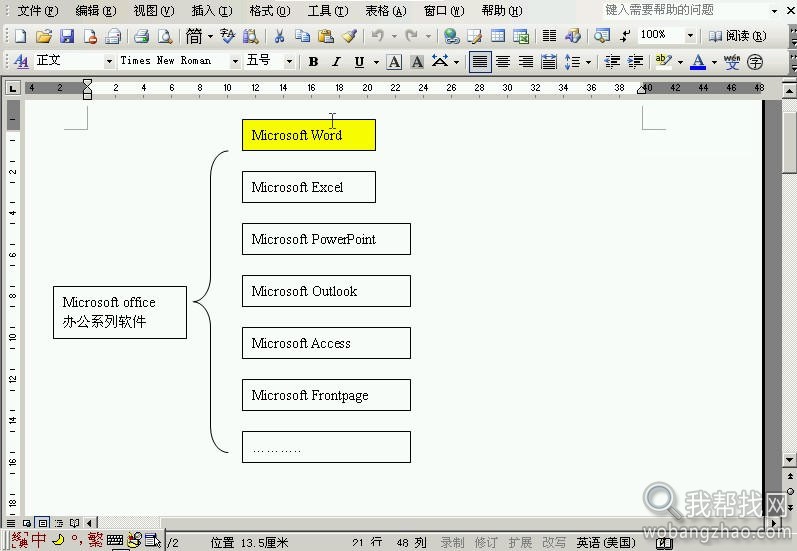Click the Chinese 中 input mode icon
This screenshot has height=551, width=797.
click(x=39, y=540)
